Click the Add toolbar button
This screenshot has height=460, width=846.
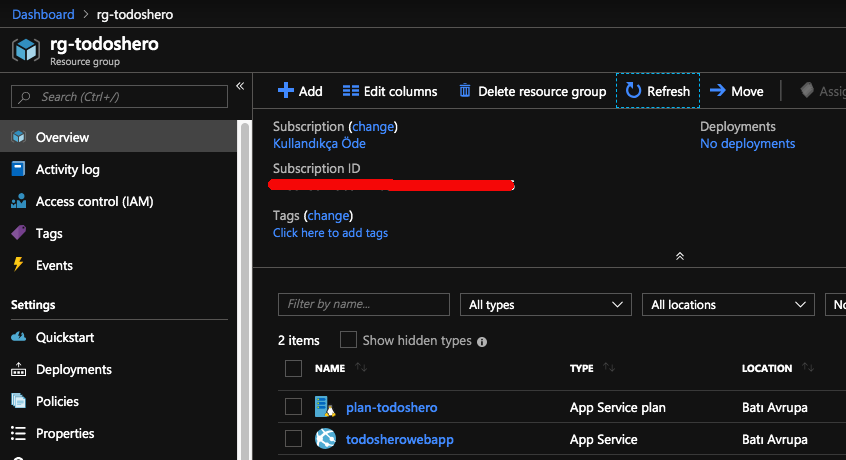[x=300, y=91]
